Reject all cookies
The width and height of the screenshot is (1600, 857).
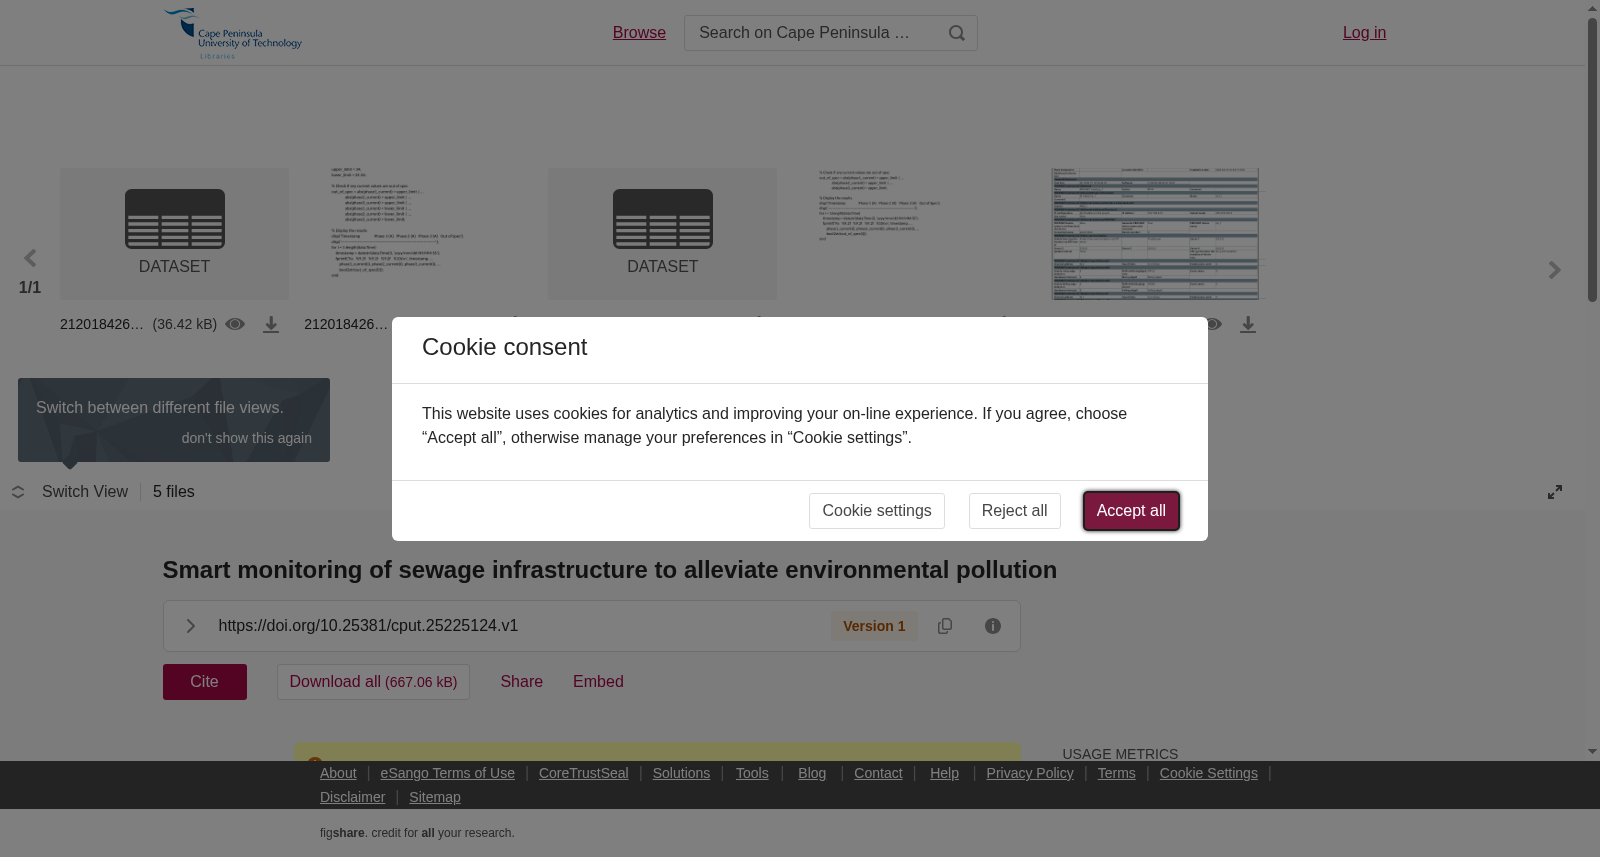pyautogui.click(x=1014, y=511)
